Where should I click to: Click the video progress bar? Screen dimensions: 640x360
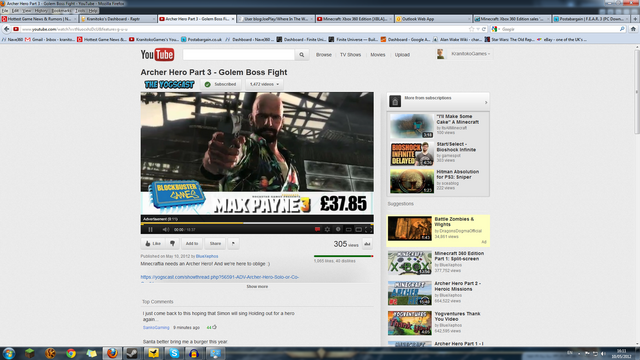(257, 223)
